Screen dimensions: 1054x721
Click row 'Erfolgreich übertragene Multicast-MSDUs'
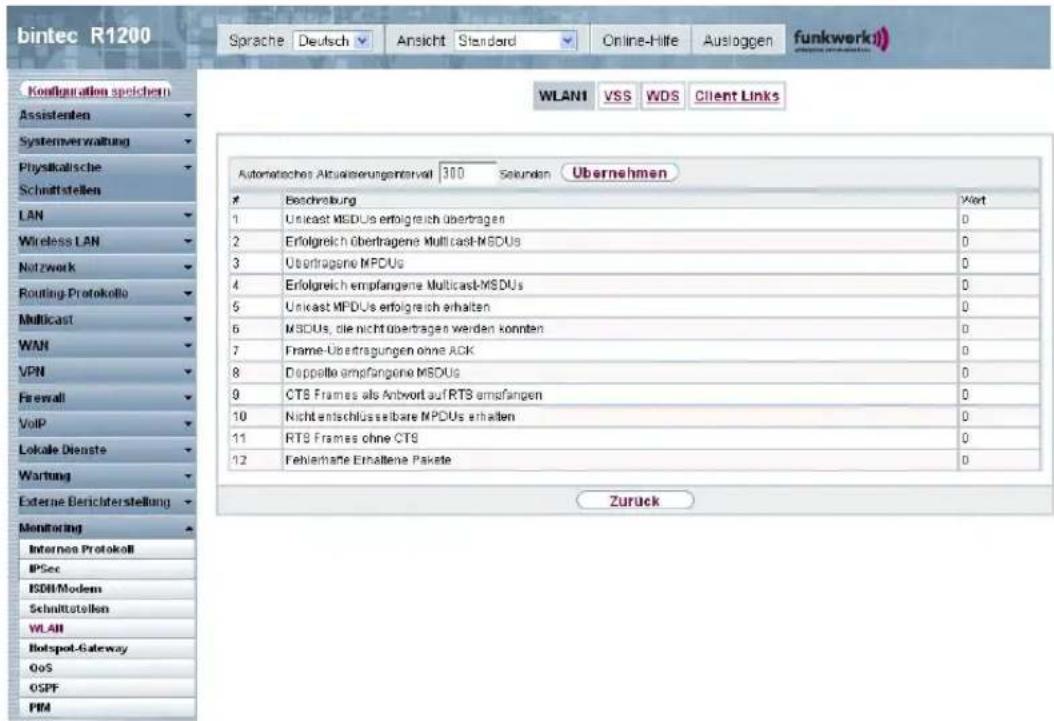pos(634,241)
